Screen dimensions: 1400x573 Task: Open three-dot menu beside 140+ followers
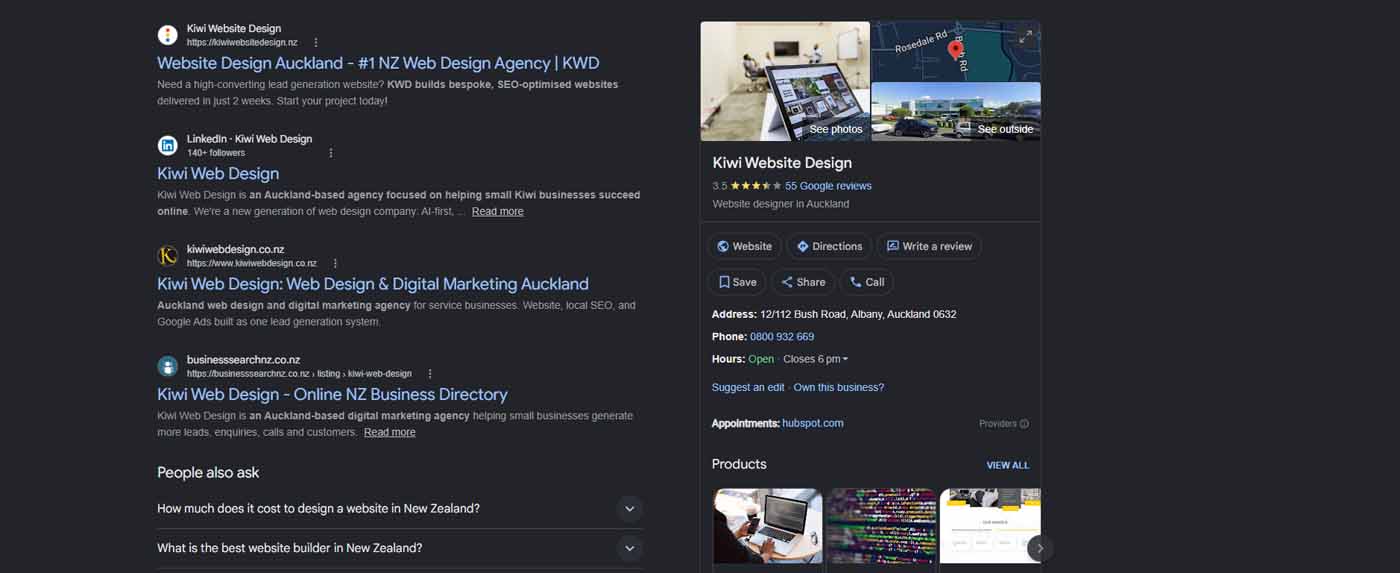pos(331,153)
